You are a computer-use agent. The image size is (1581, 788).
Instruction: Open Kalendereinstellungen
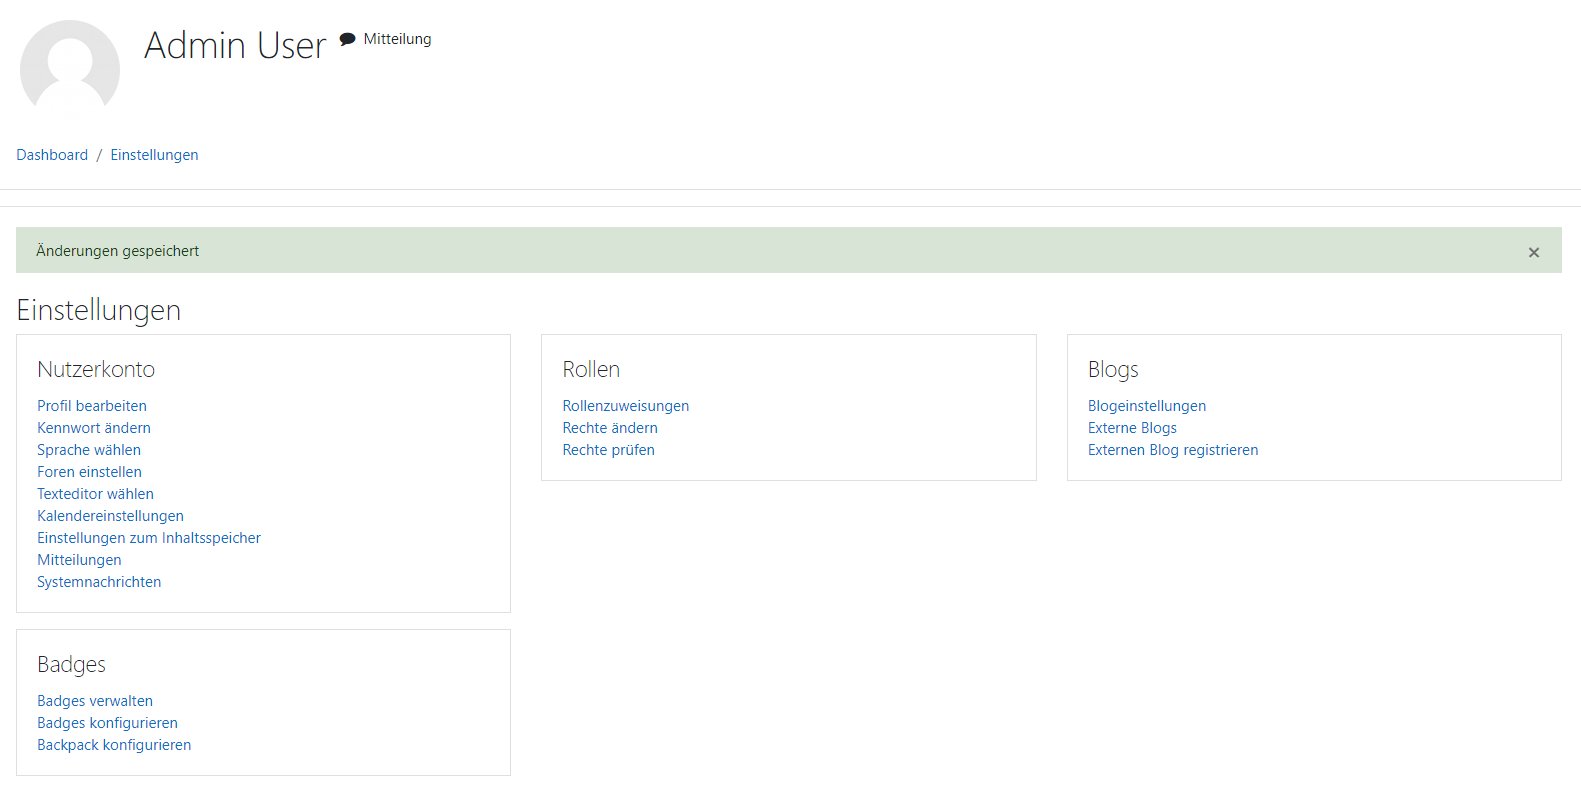click(x=110, y=516)
